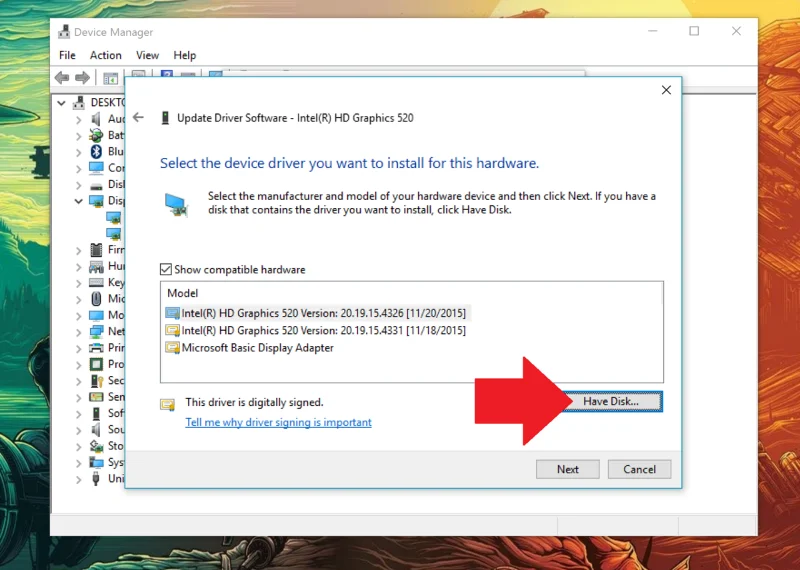The image size is (800, 570).
Task: Open the View menu
Action: (147, 55)
